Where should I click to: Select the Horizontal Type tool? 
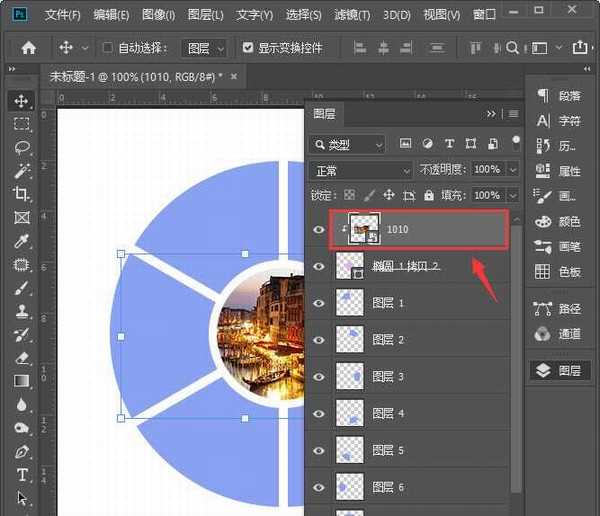[x=21, y=474]
